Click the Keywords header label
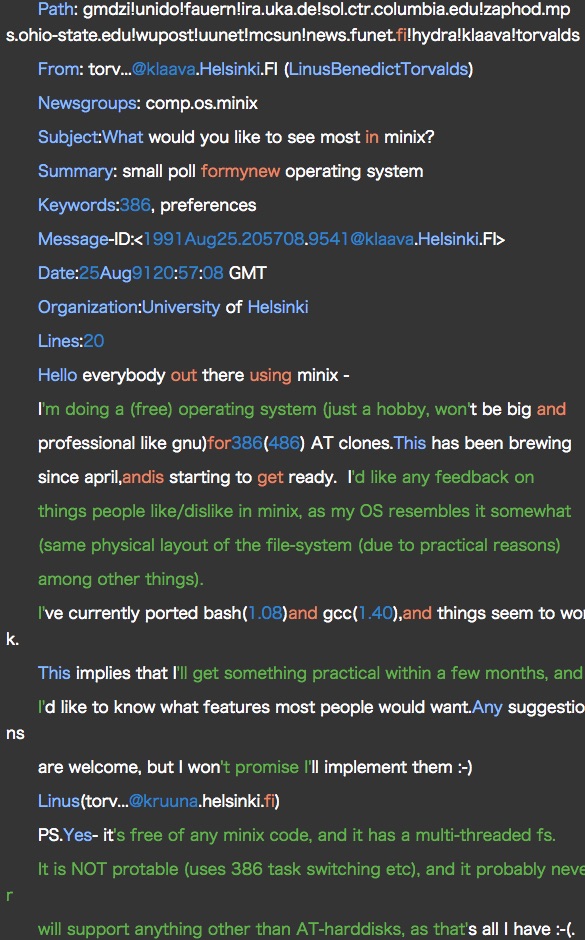585x940 pixels. (76, 205)
